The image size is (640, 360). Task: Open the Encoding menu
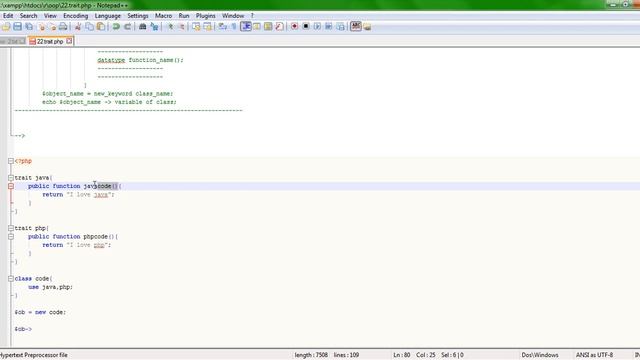tap(76, 16)
